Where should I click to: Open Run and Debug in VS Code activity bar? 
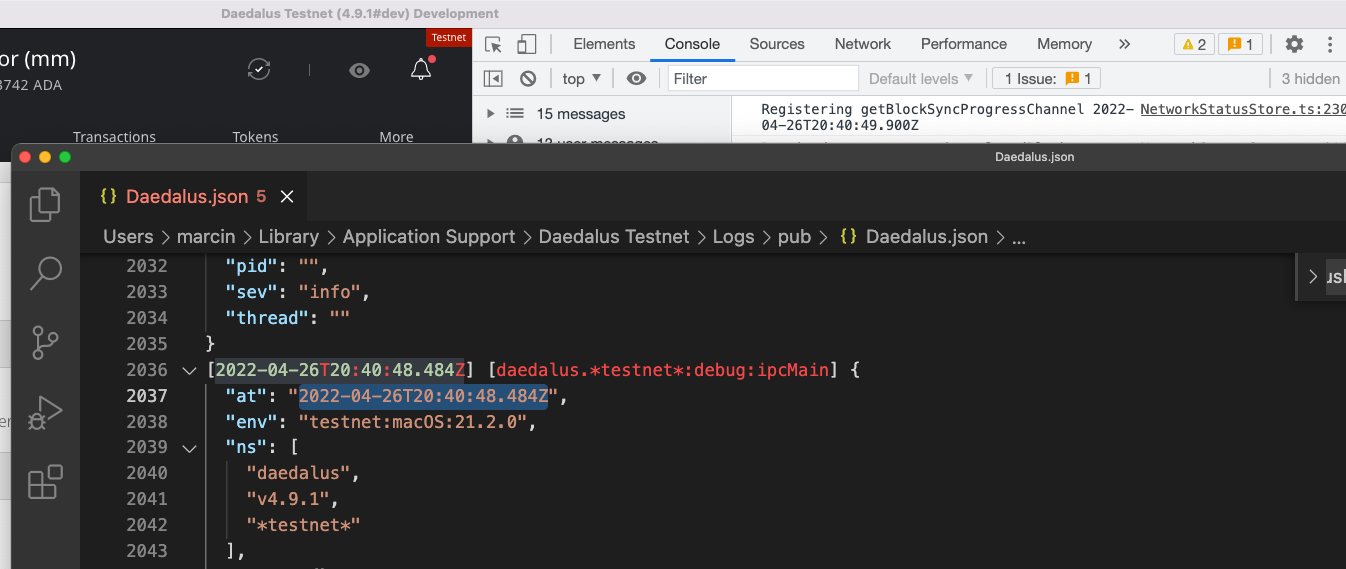[x=46, y=412]
